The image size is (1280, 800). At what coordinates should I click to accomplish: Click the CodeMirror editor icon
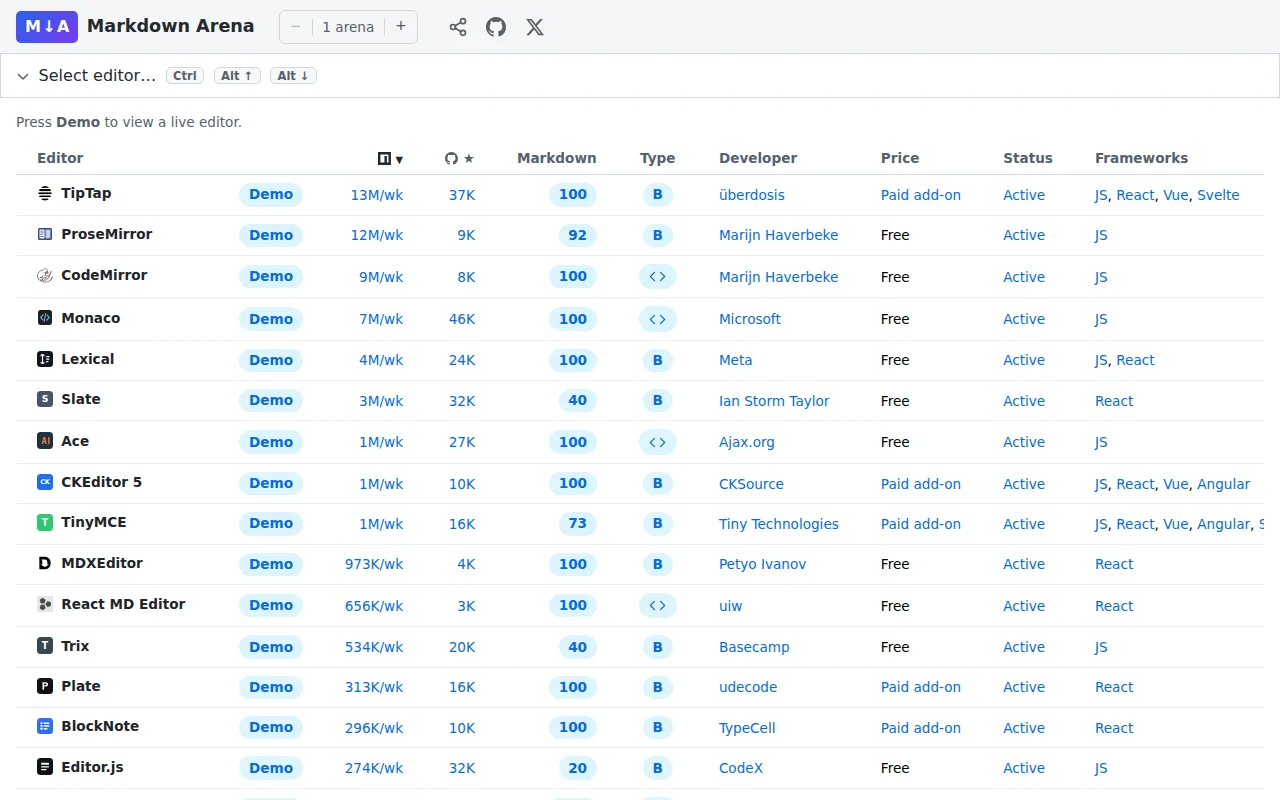point(44,275)
